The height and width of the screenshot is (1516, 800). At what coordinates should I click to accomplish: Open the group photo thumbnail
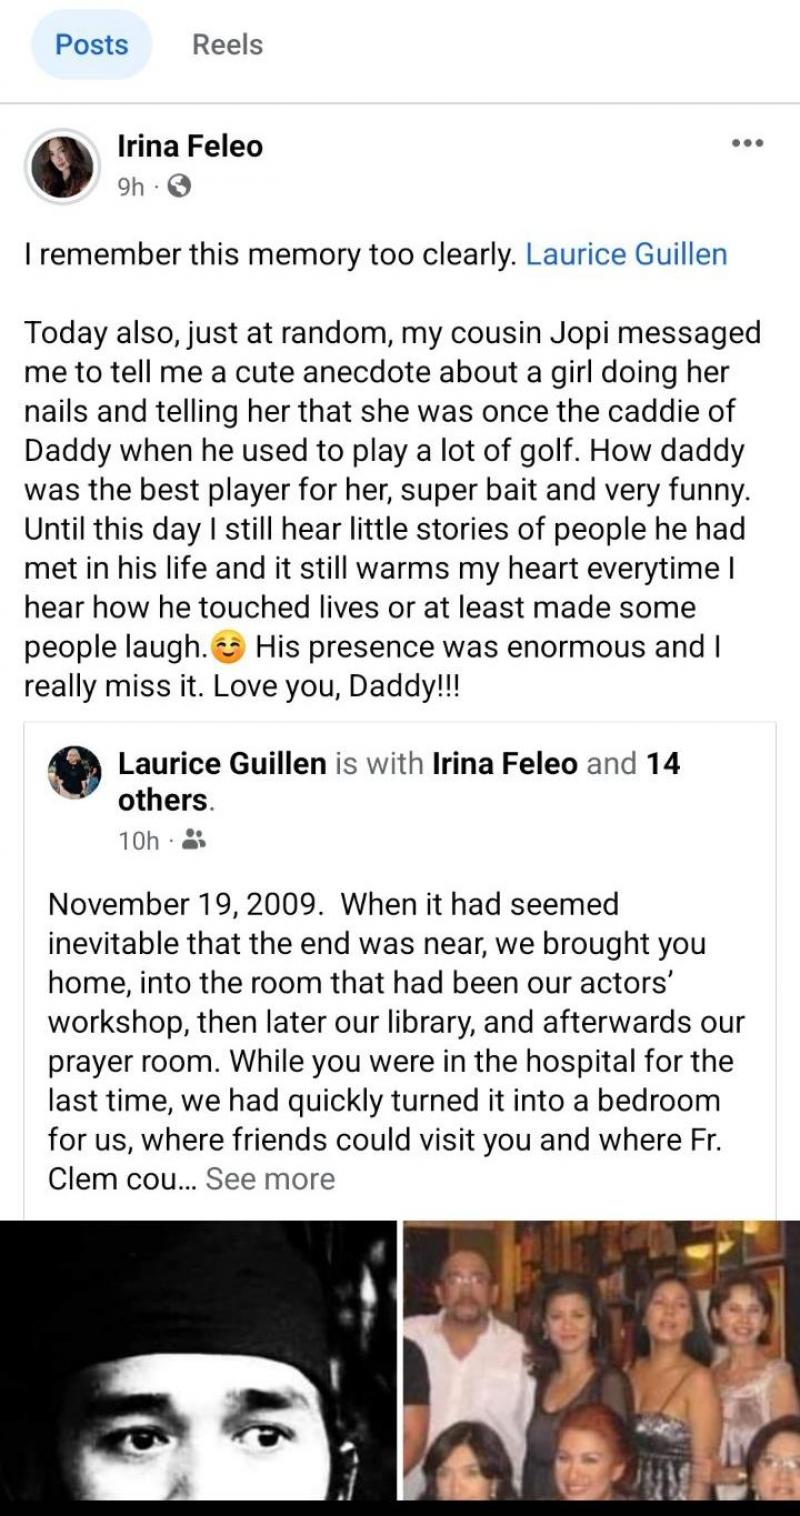(x=601, y=1360)
